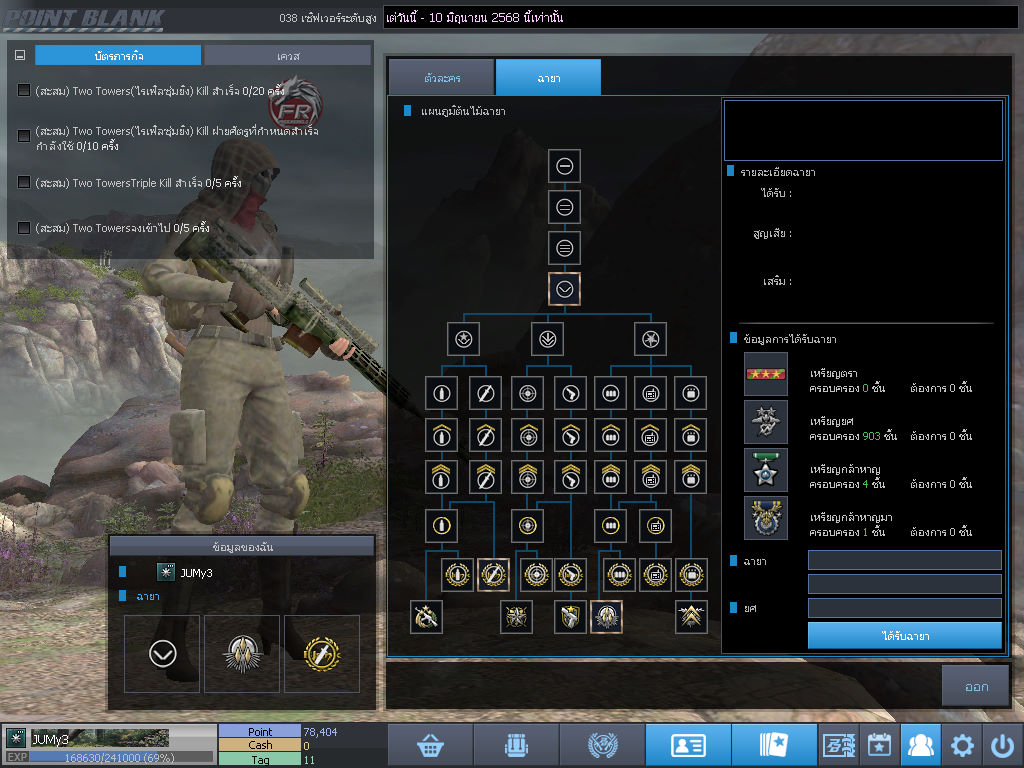Select the double-chevron bullet title icon

[x=441, y=477]
